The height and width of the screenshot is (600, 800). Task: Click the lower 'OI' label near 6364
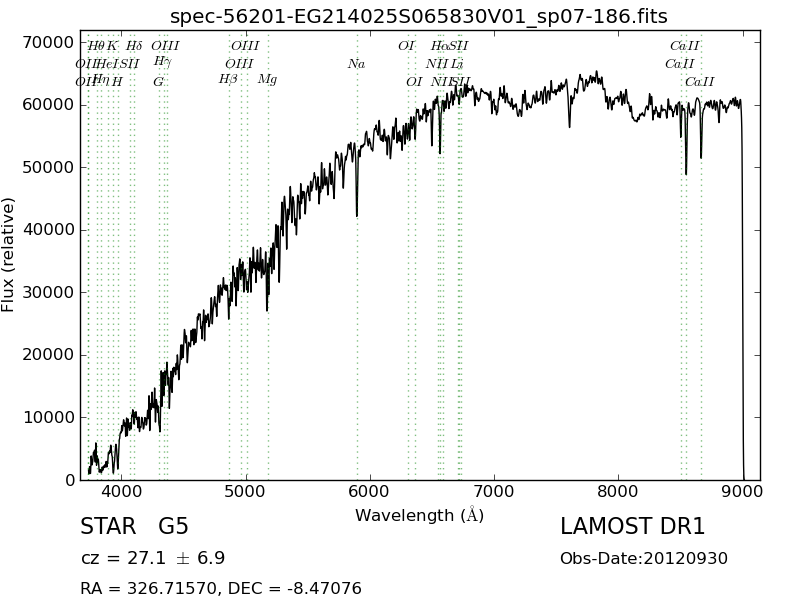click(x=414, y=82)
